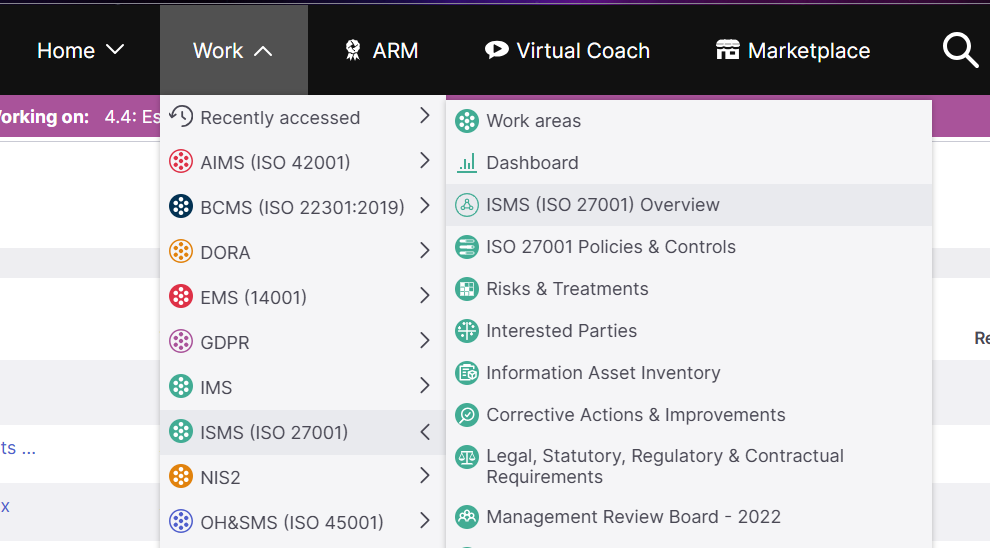Collapse ISMS (ISO 27001) submenu arrow
Image resolution: width=990 pixels, height=548 pixels.
[425, 432]
